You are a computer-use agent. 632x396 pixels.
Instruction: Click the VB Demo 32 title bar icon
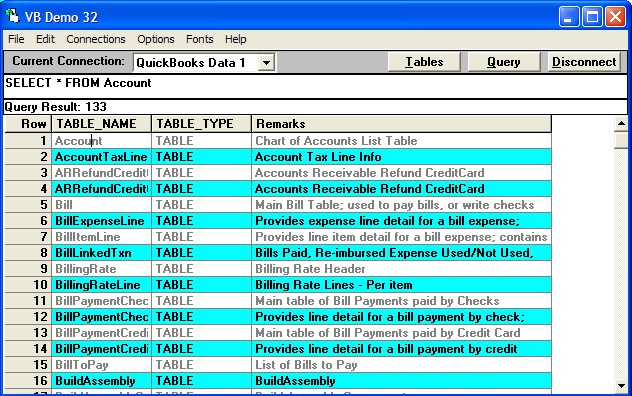point(12,16)
